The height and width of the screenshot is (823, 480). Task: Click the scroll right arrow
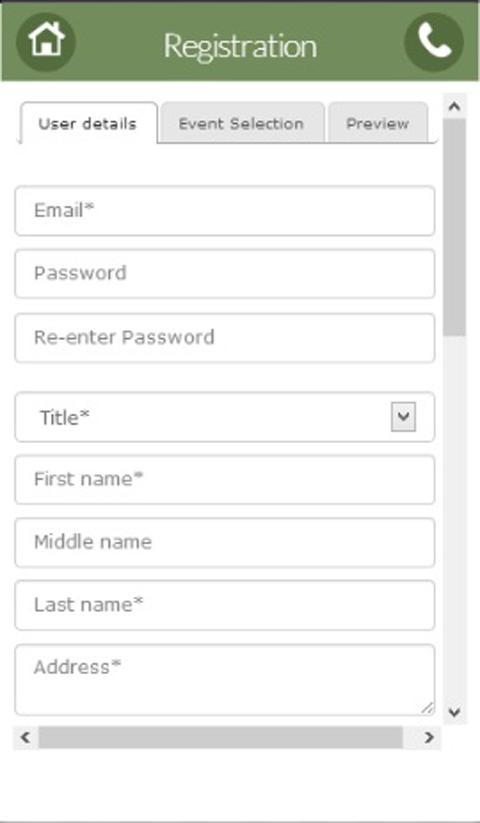[x=429, y=737]
